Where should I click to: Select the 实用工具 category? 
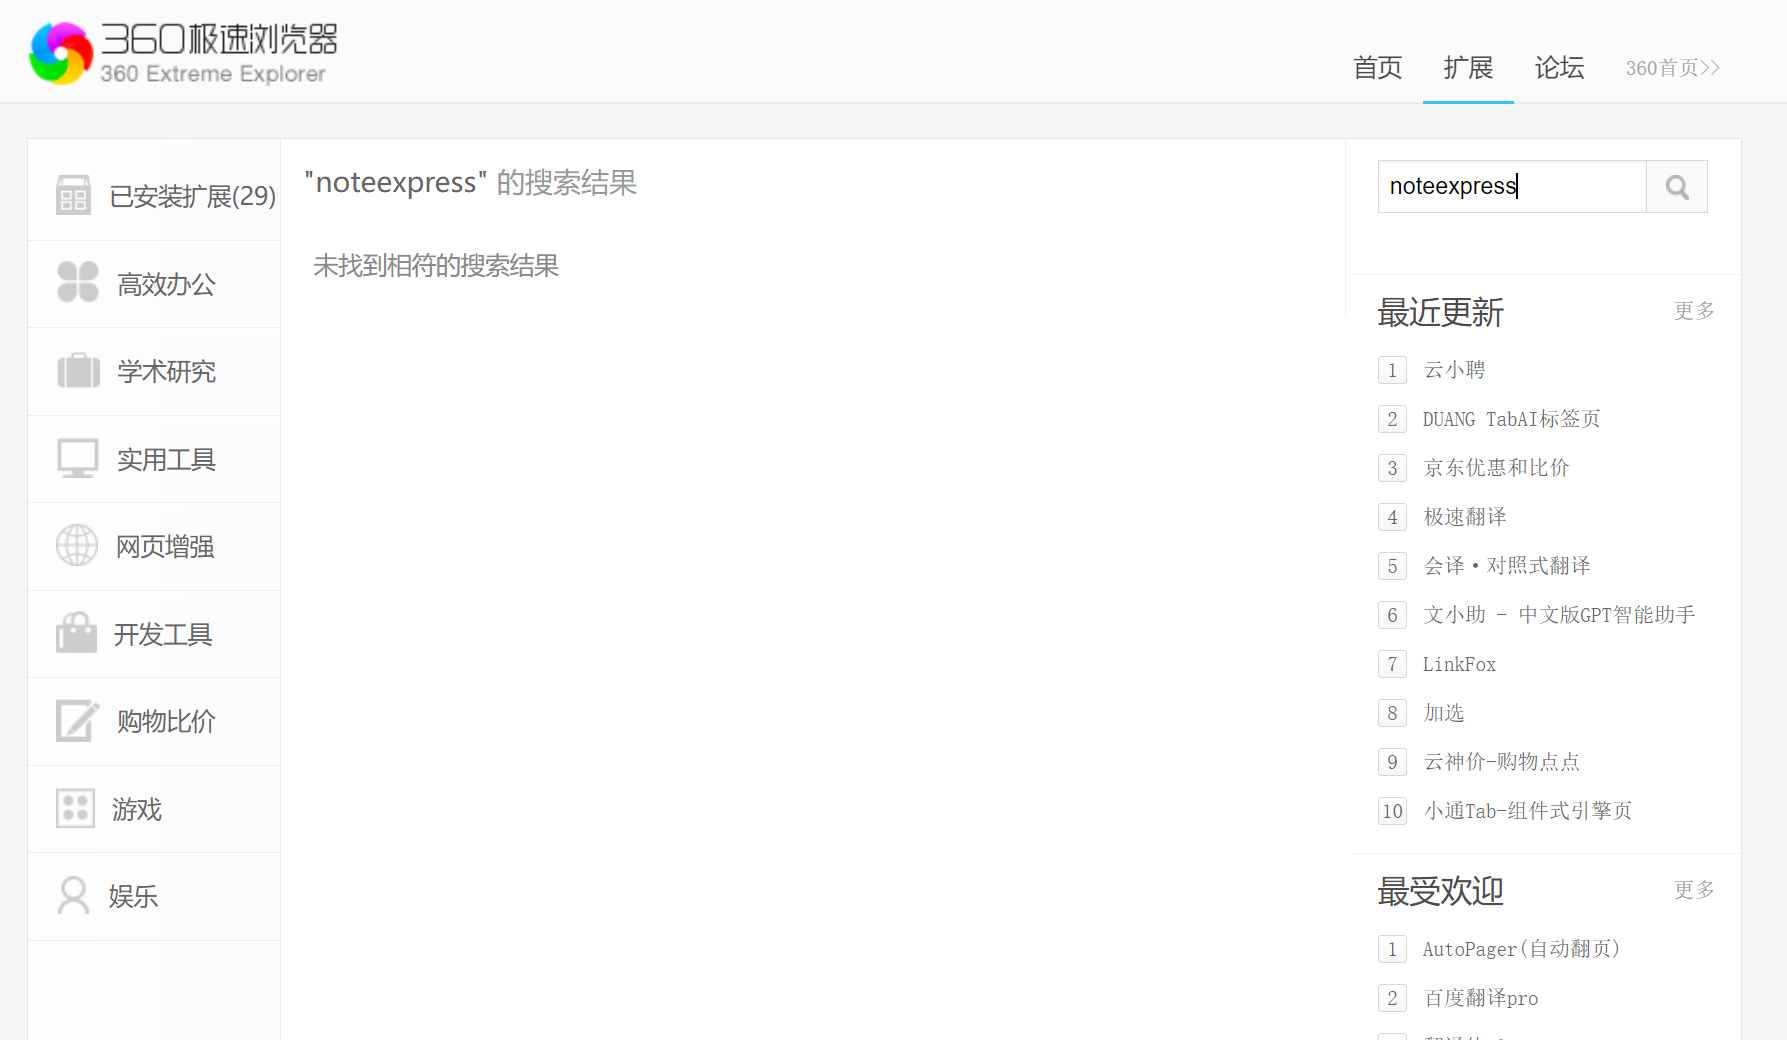pyautogui.click(x=154, y=459)
